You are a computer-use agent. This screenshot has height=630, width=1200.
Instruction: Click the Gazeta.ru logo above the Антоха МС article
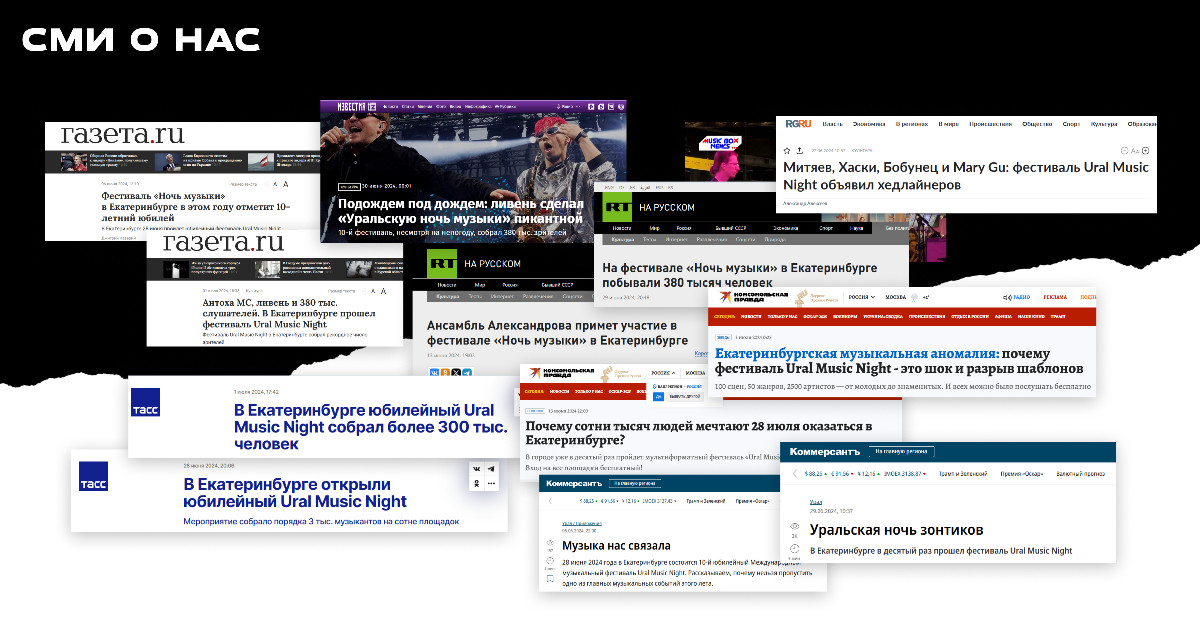point(223,243)
